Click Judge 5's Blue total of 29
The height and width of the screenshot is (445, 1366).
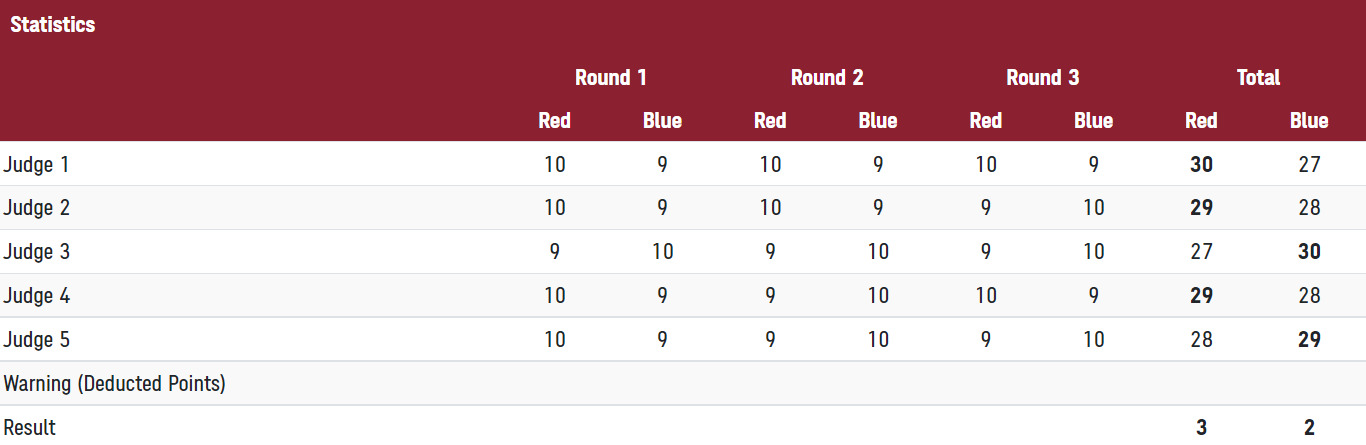1309,340
